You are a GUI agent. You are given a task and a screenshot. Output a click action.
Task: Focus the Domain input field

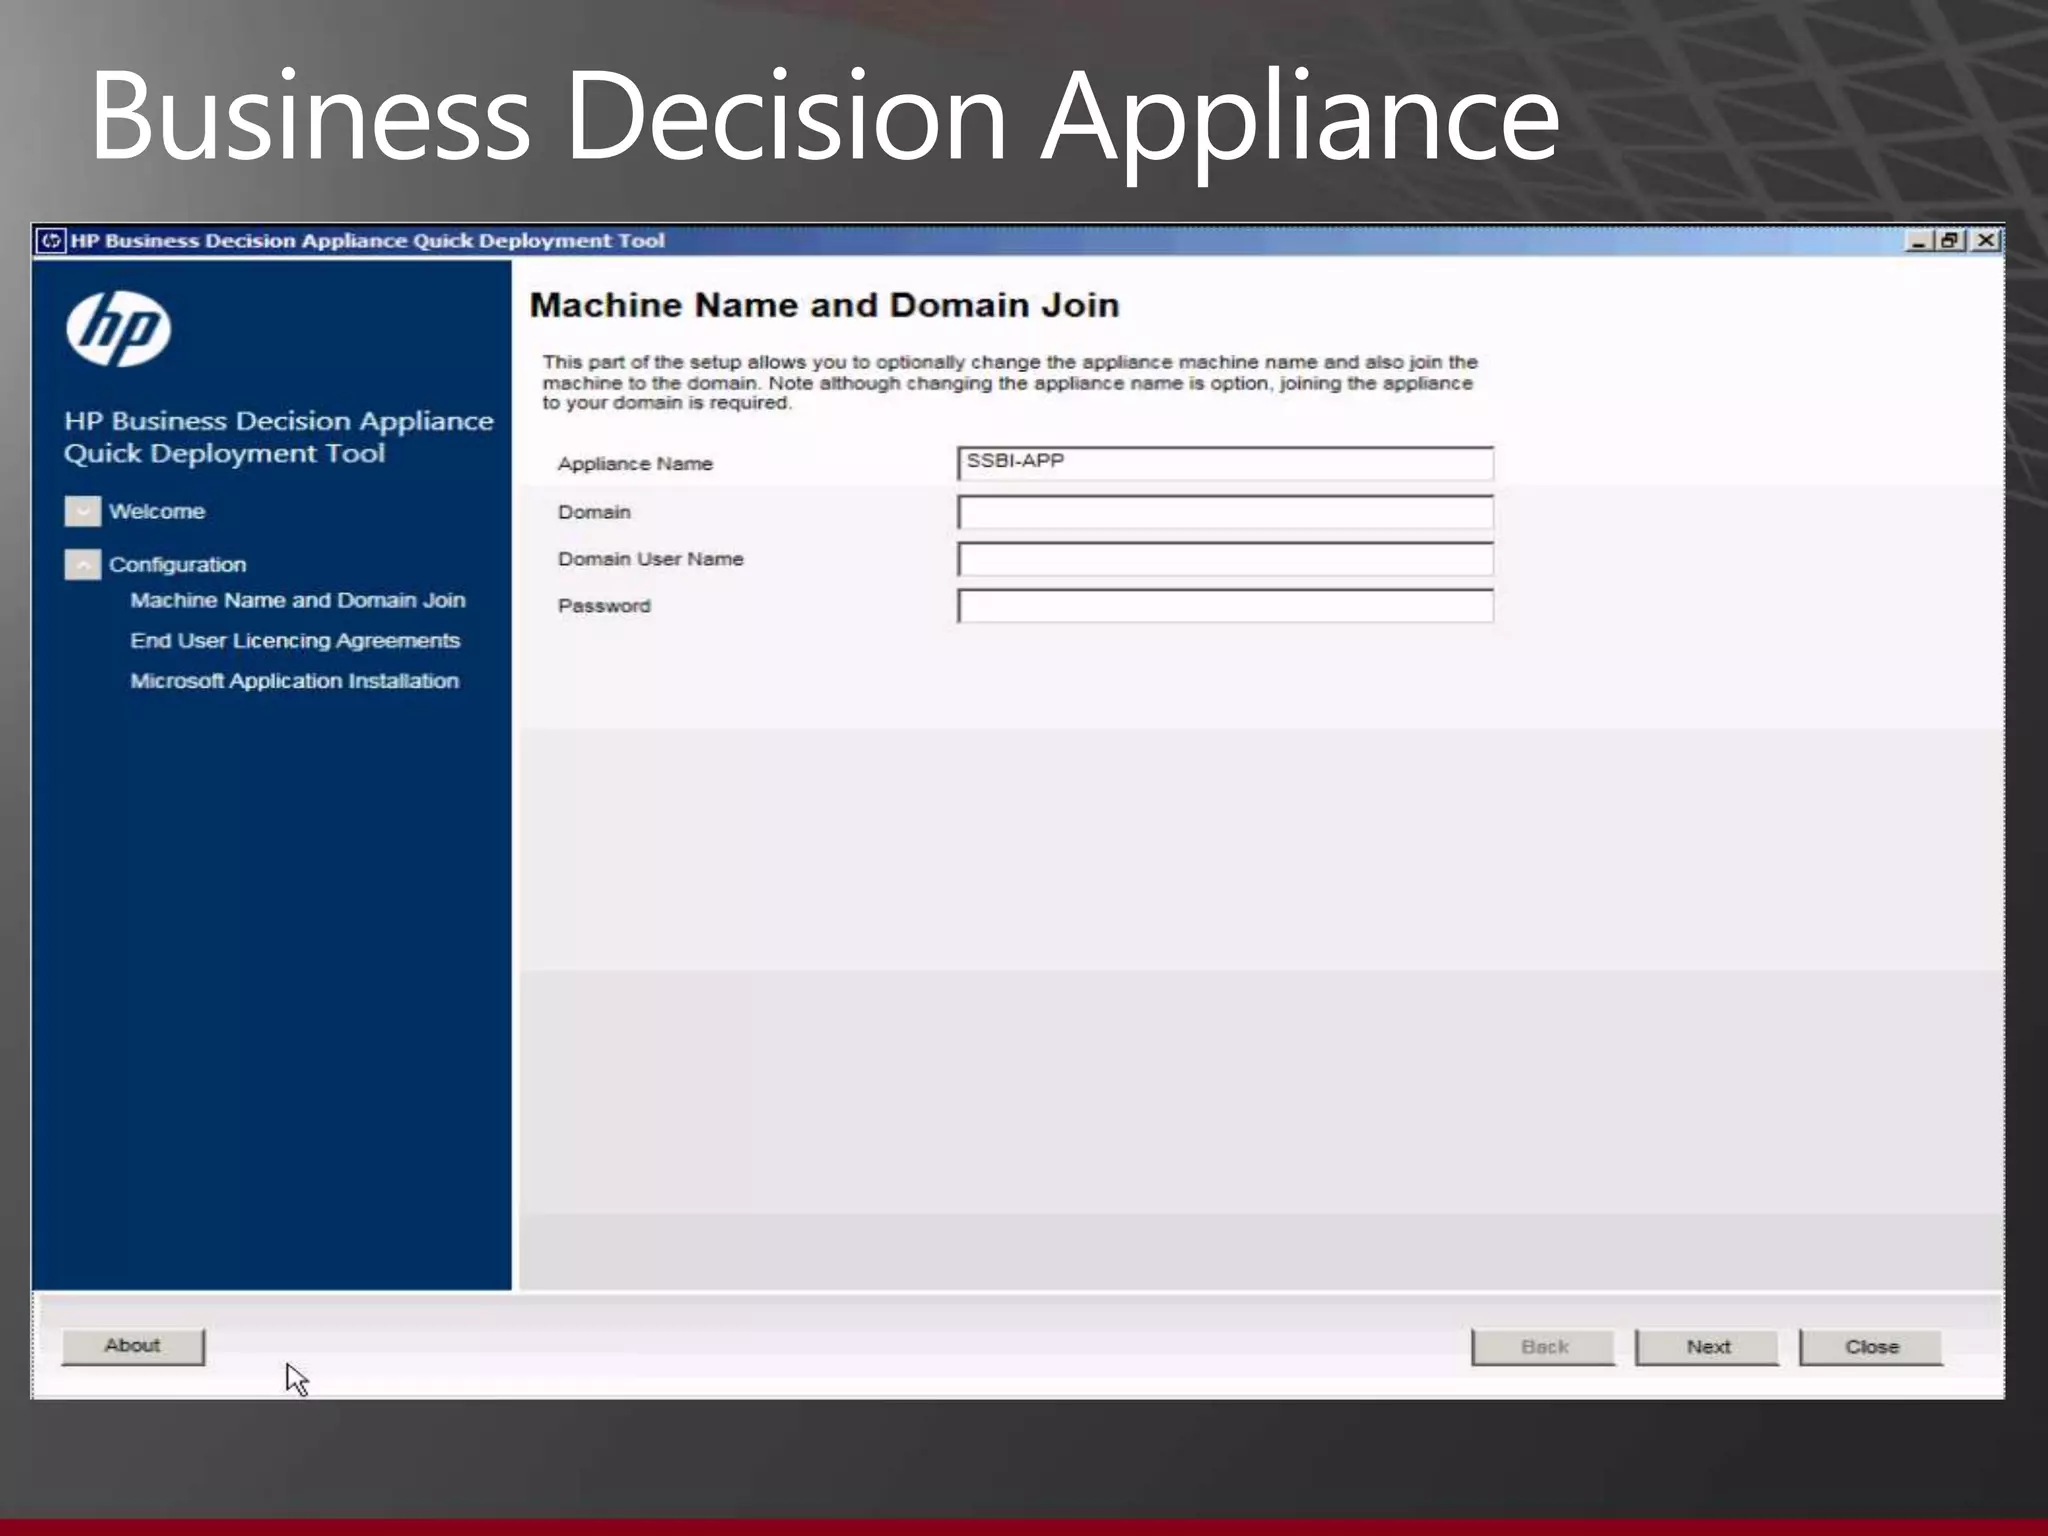1225,512
